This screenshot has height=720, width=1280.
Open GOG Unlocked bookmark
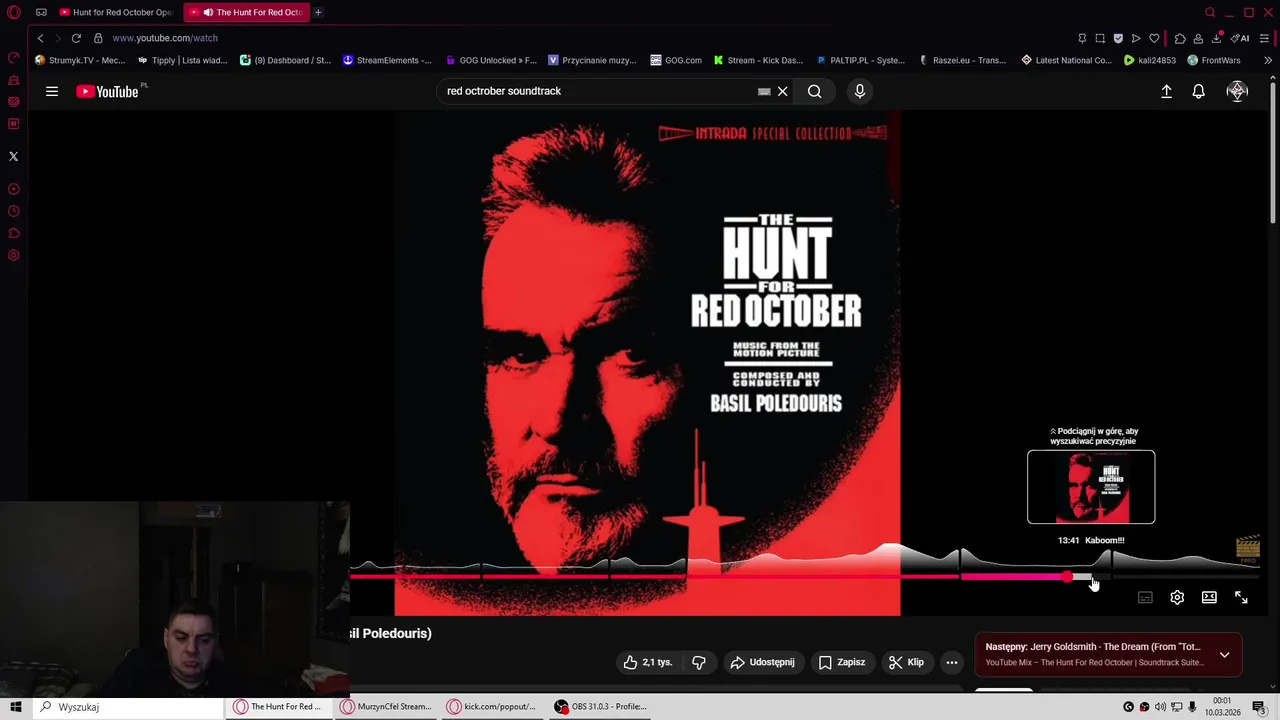(x=491, y=60)
